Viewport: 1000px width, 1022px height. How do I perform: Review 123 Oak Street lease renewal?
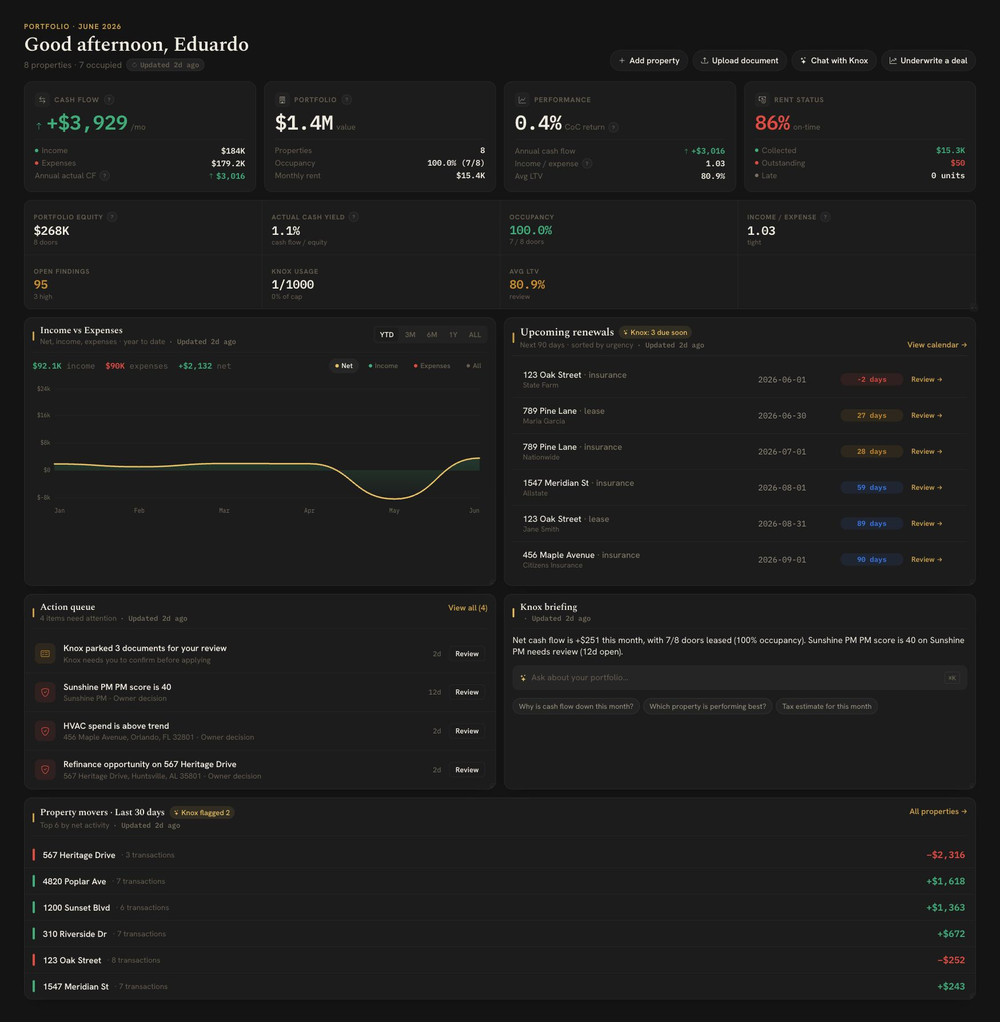926,523
